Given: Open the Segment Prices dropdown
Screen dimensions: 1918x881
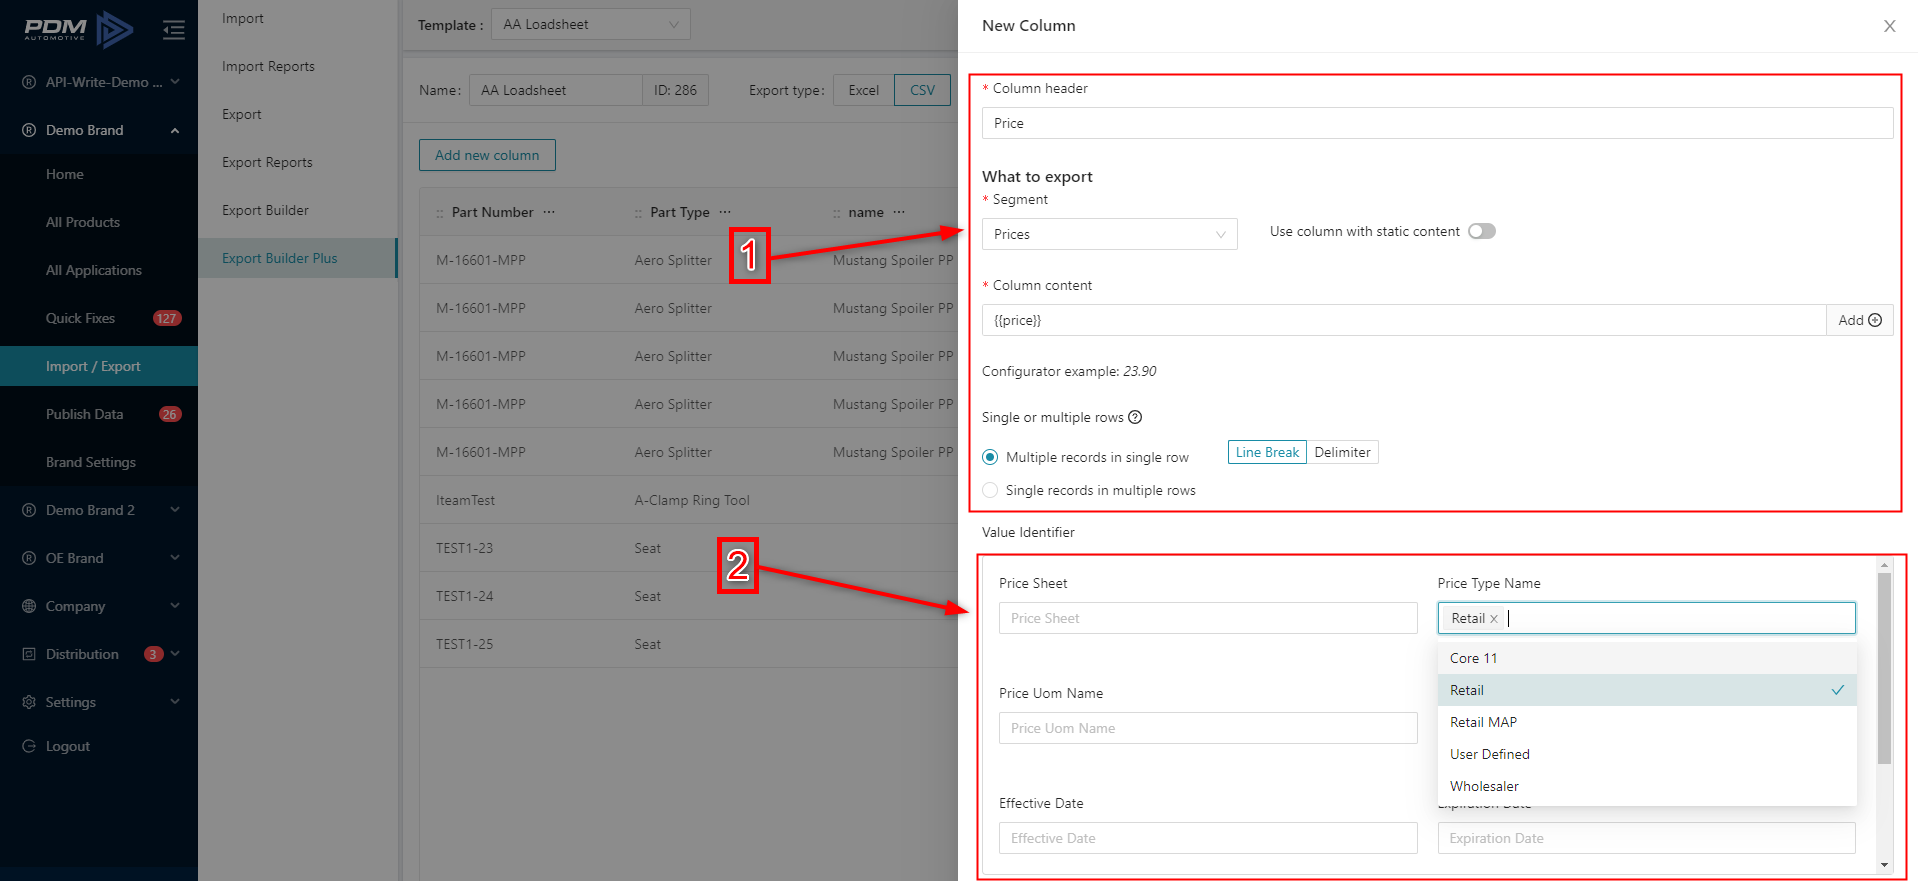Looking at the screenshot, I should coord(1109,234).
